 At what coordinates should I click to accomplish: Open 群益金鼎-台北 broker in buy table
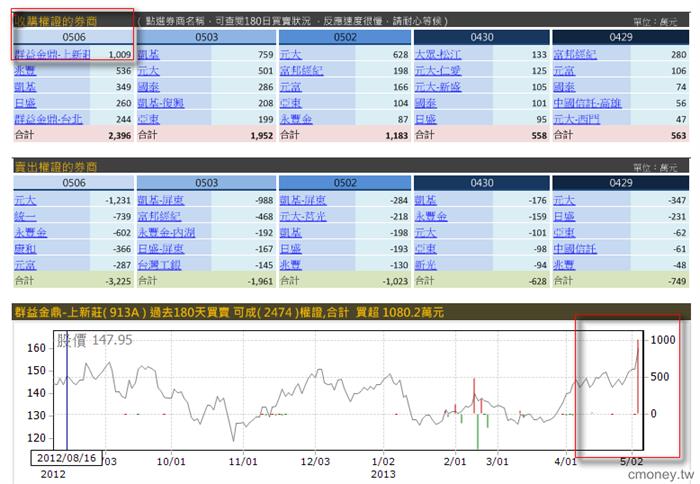(x=52, y=118)
